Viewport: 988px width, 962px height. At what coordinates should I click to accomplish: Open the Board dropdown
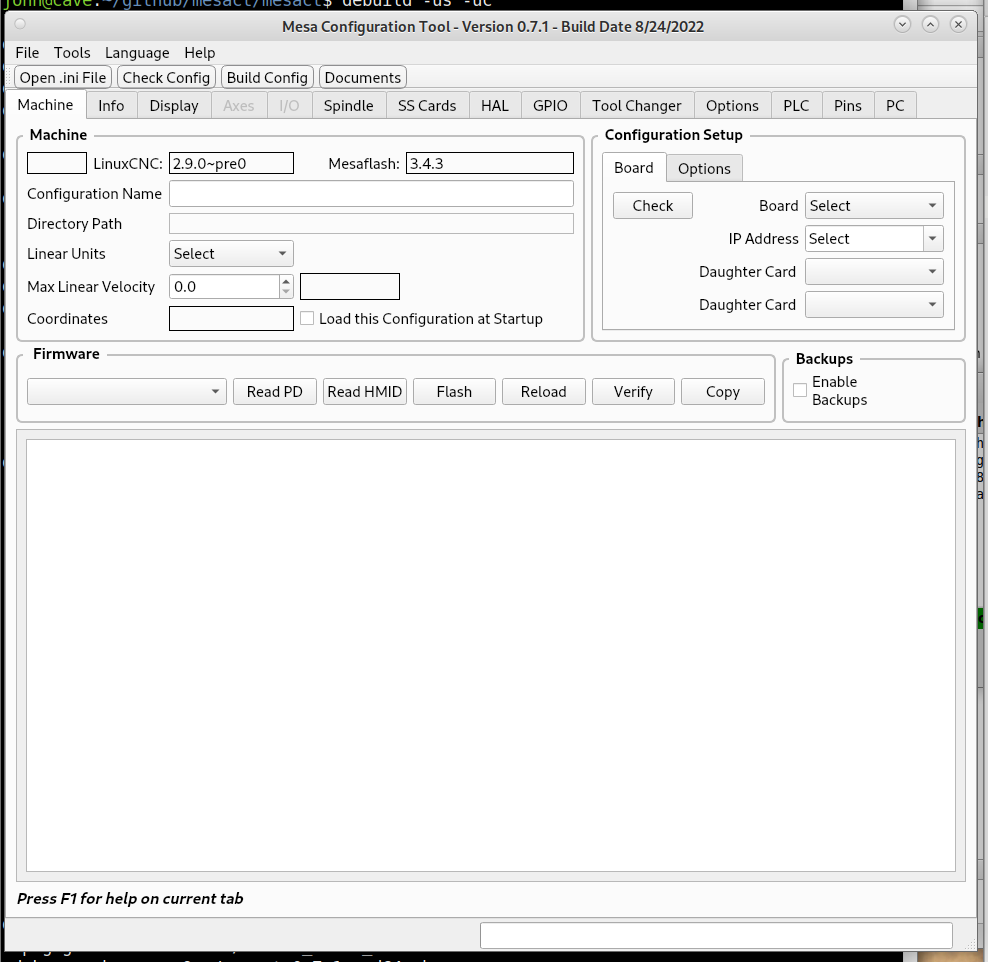click(x=874, y=205)
